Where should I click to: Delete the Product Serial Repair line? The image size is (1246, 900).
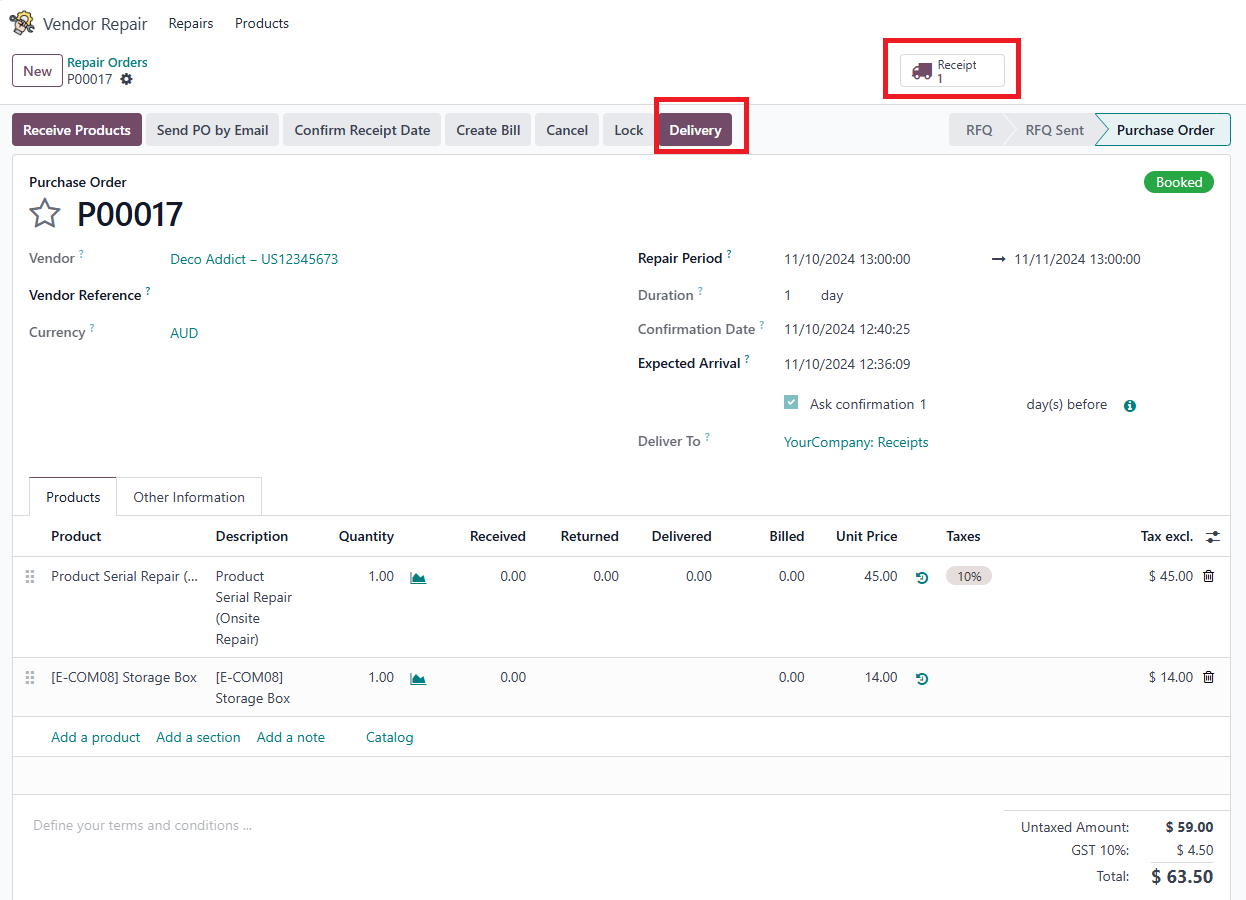pyautogui.click(x=1208, y=576)
